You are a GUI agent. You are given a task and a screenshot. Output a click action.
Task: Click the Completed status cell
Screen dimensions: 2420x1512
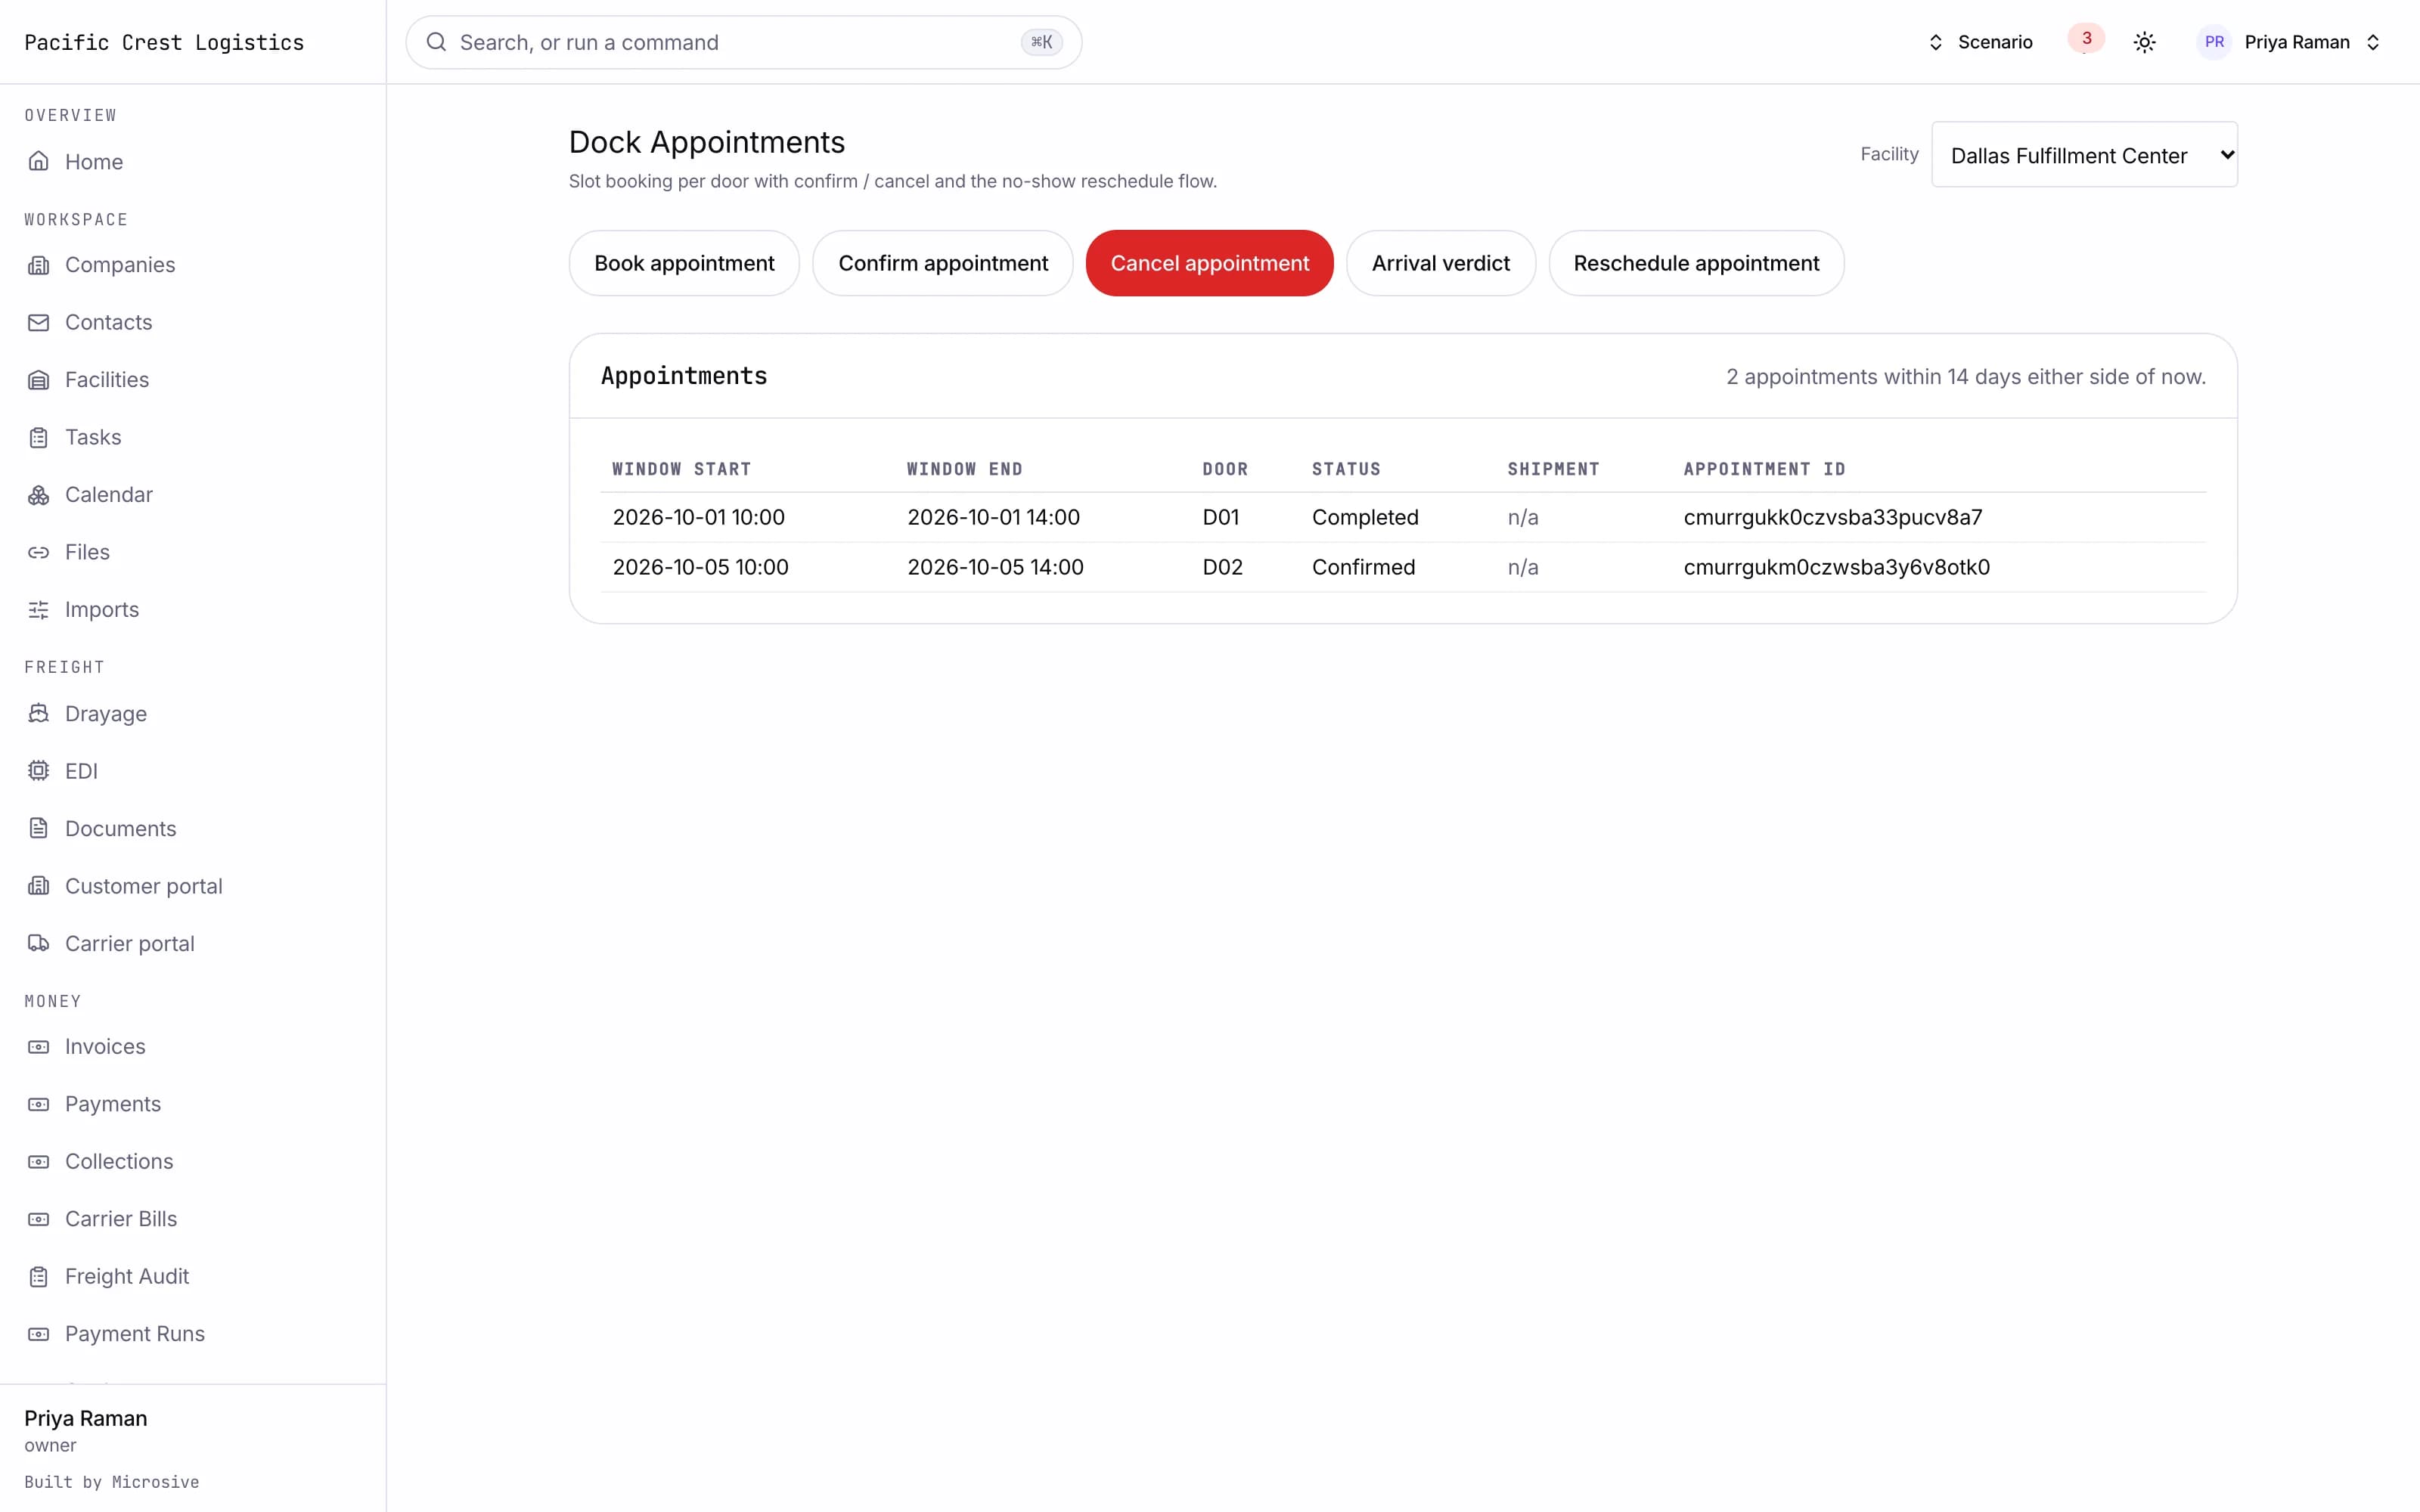(x=1365, y=517)
